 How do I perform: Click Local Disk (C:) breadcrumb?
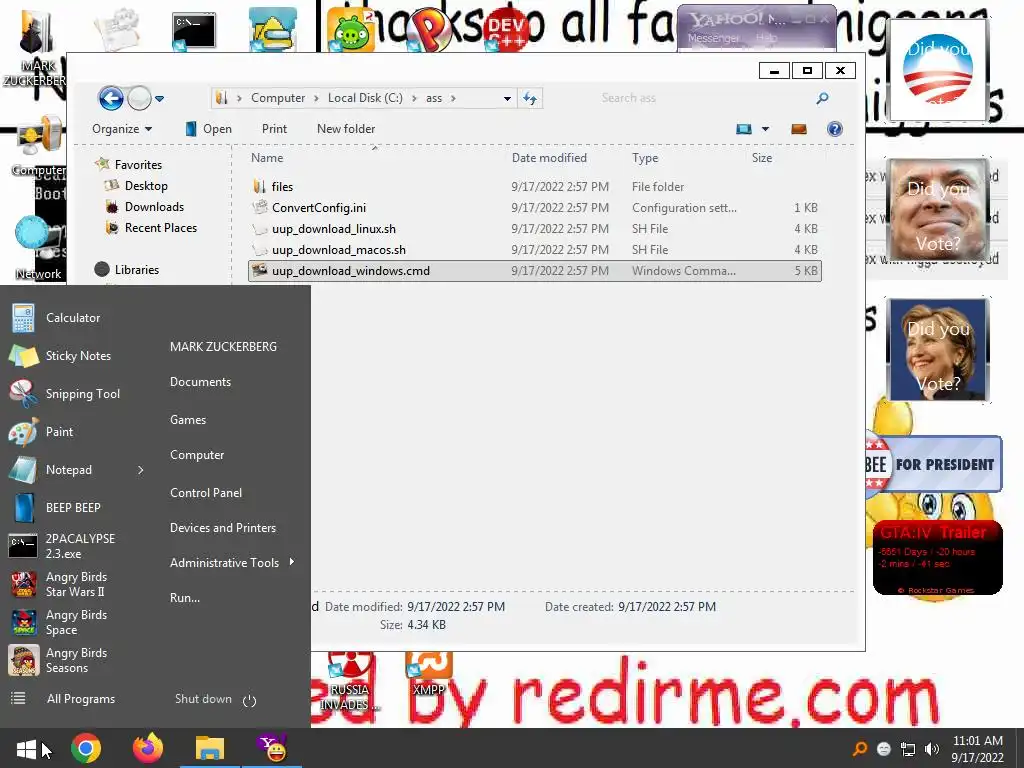pyautogui.click(x=365, y=98)
